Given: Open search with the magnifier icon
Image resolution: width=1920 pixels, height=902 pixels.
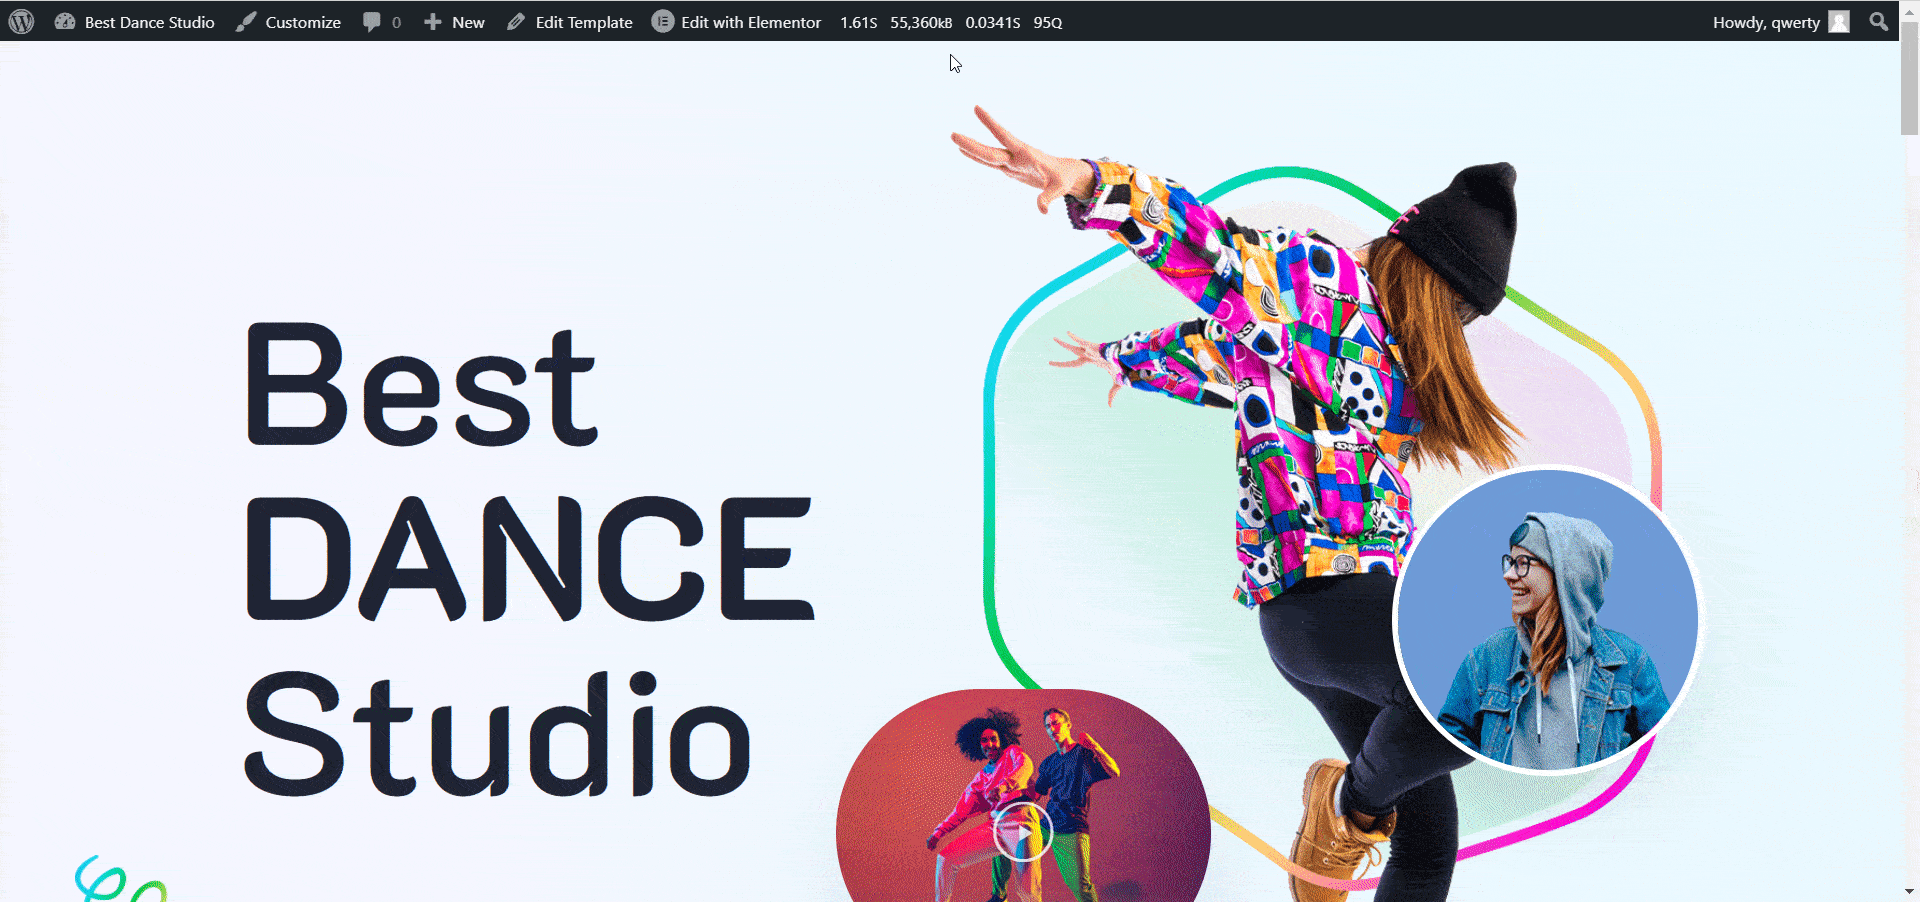Looking at the screenshot, I should point(1878,22).
